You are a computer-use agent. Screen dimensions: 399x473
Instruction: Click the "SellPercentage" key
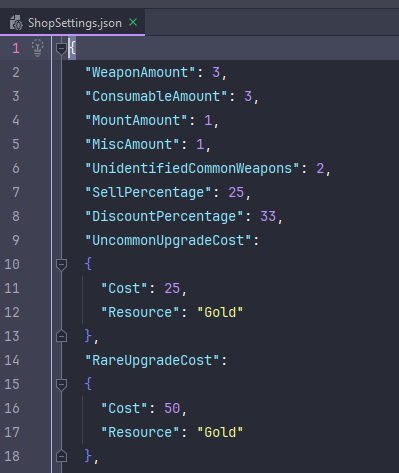(148, 192)
